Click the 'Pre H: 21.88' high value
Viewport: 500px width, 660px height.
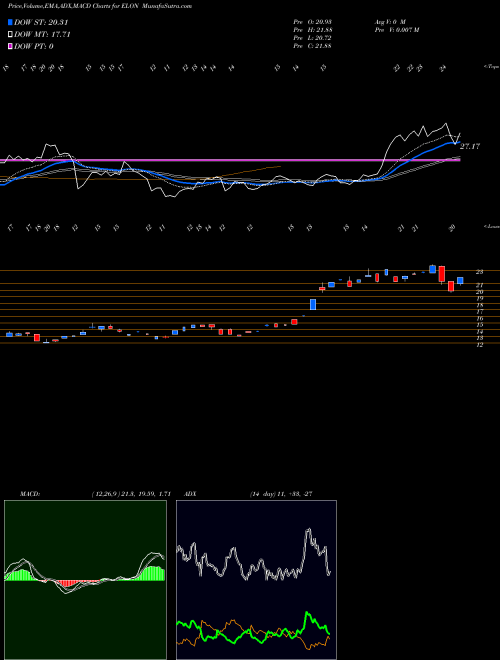point(312,30)
